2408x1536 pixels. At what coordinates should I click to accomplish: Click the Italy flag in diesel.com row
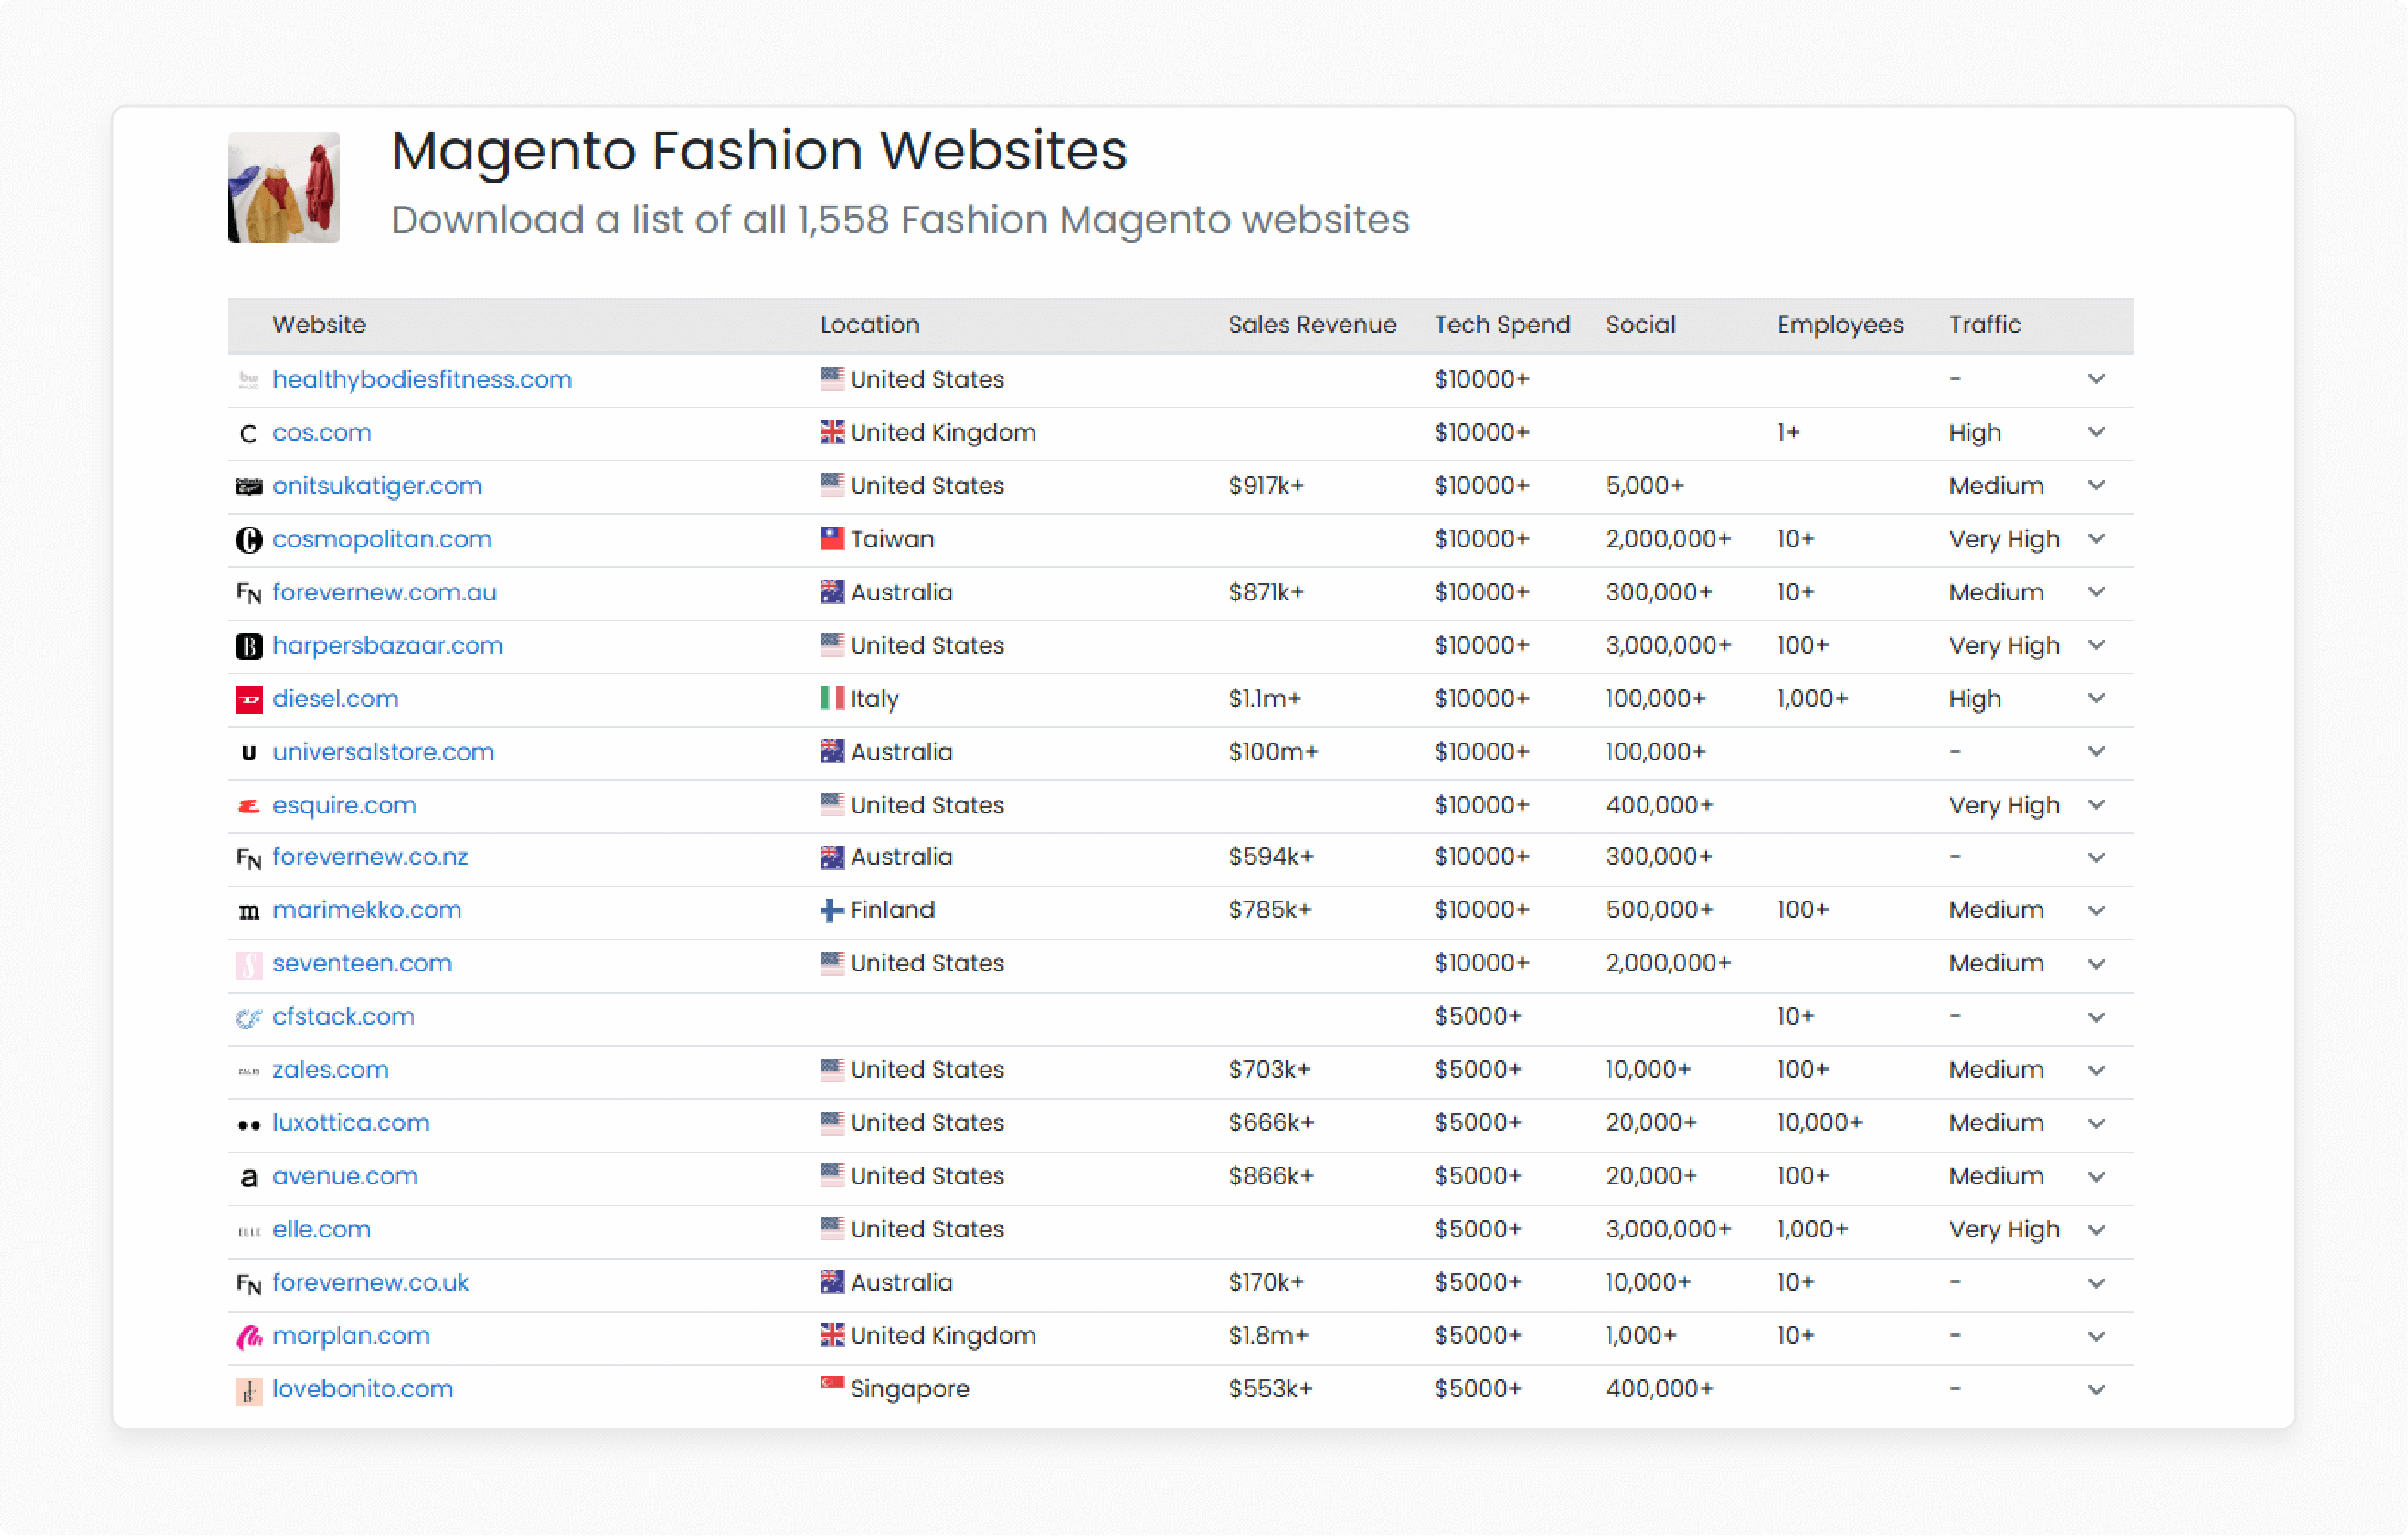click(x=832, y=698)
